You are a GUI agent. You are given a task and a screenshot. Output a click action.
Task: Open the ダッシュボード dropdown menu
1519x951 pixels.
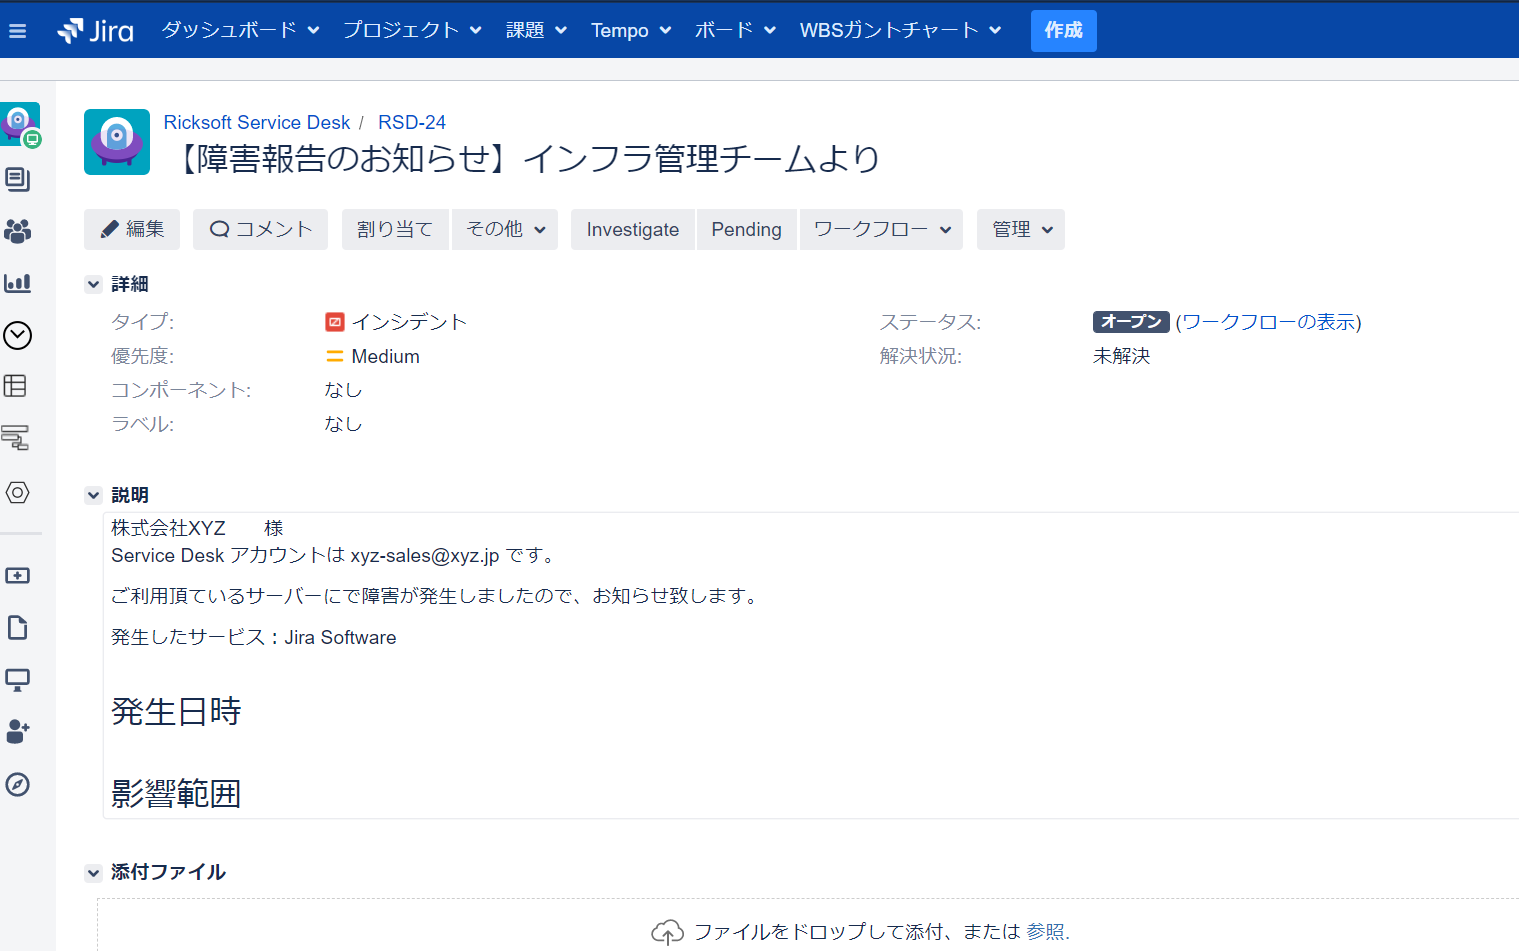240,30
